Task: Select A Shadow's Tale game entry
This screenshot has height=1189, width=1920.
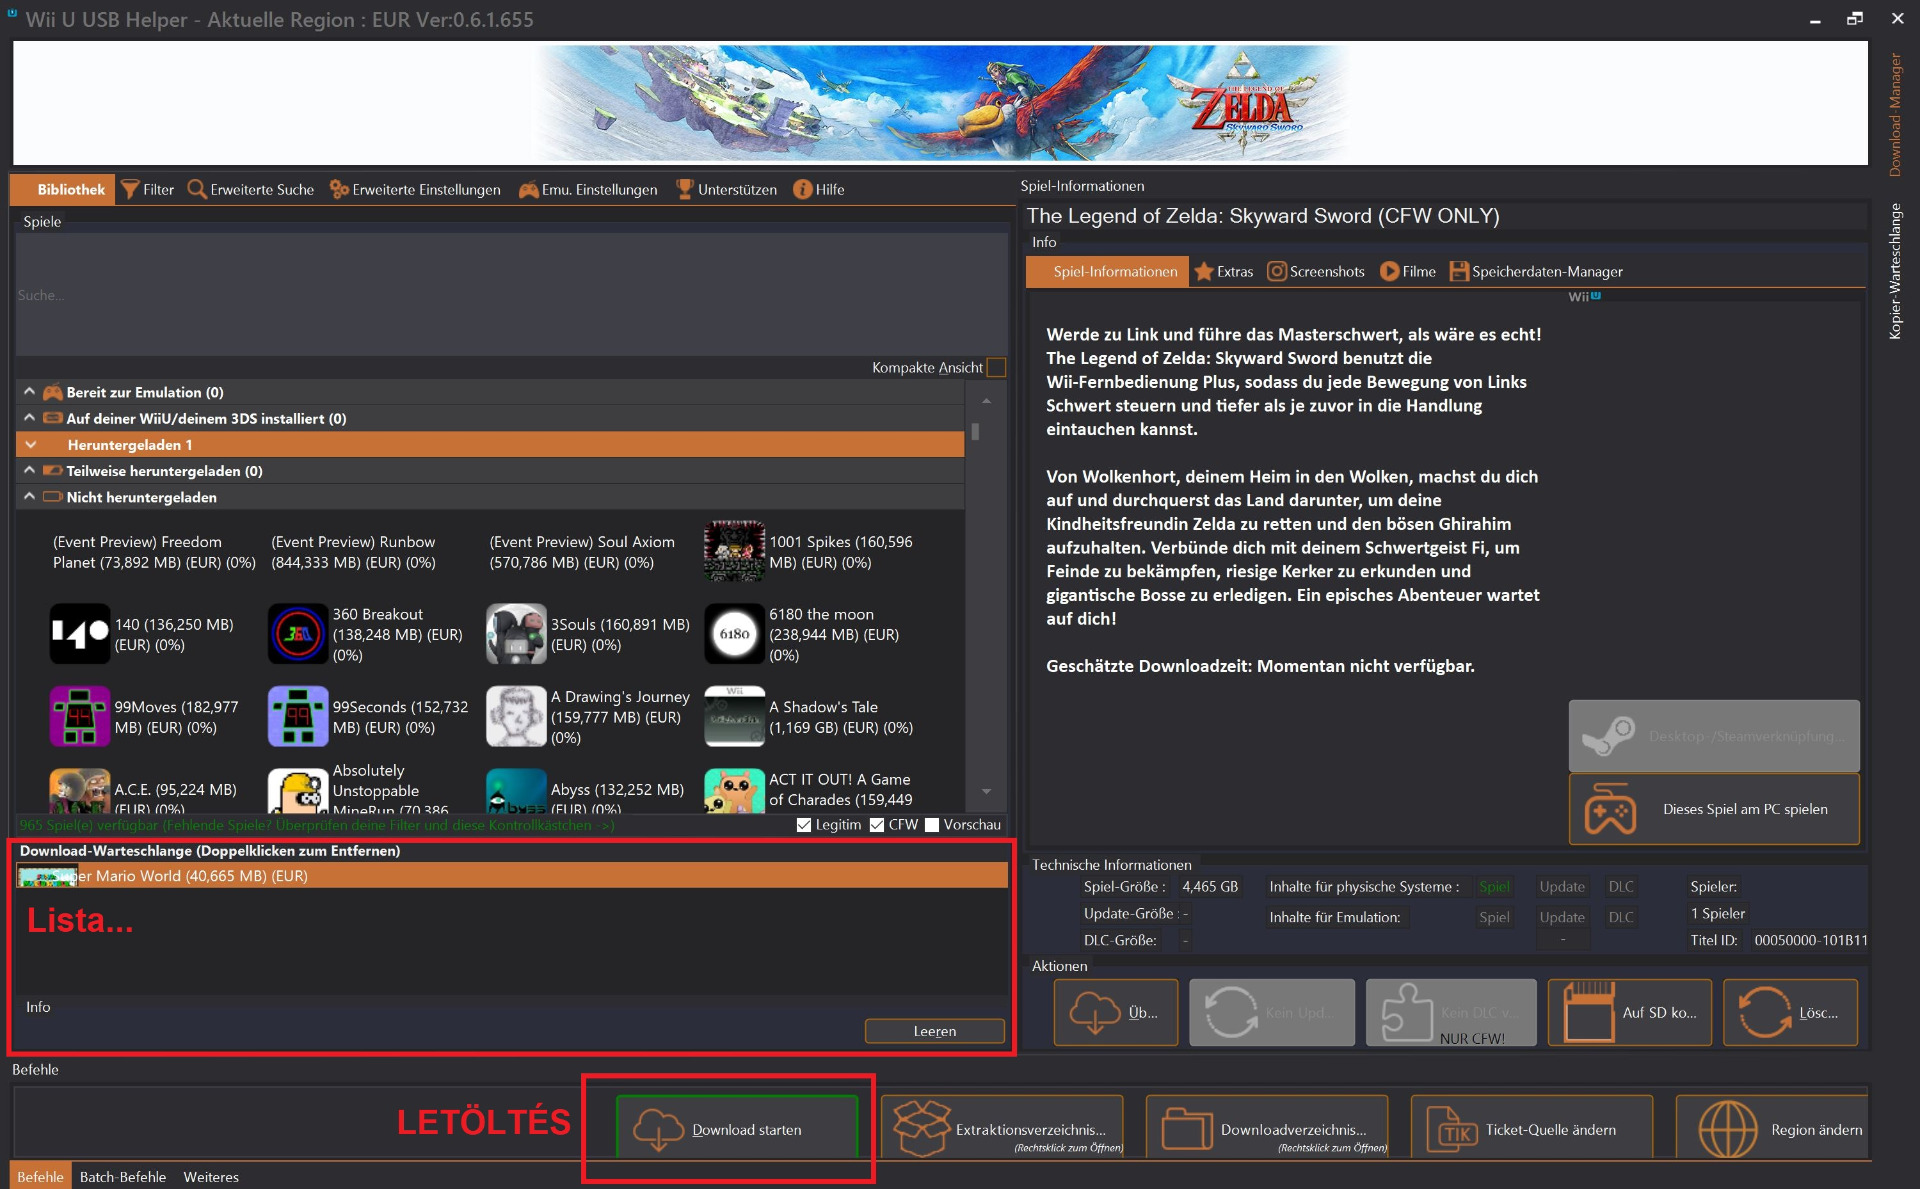Action: tap(810, 716)
